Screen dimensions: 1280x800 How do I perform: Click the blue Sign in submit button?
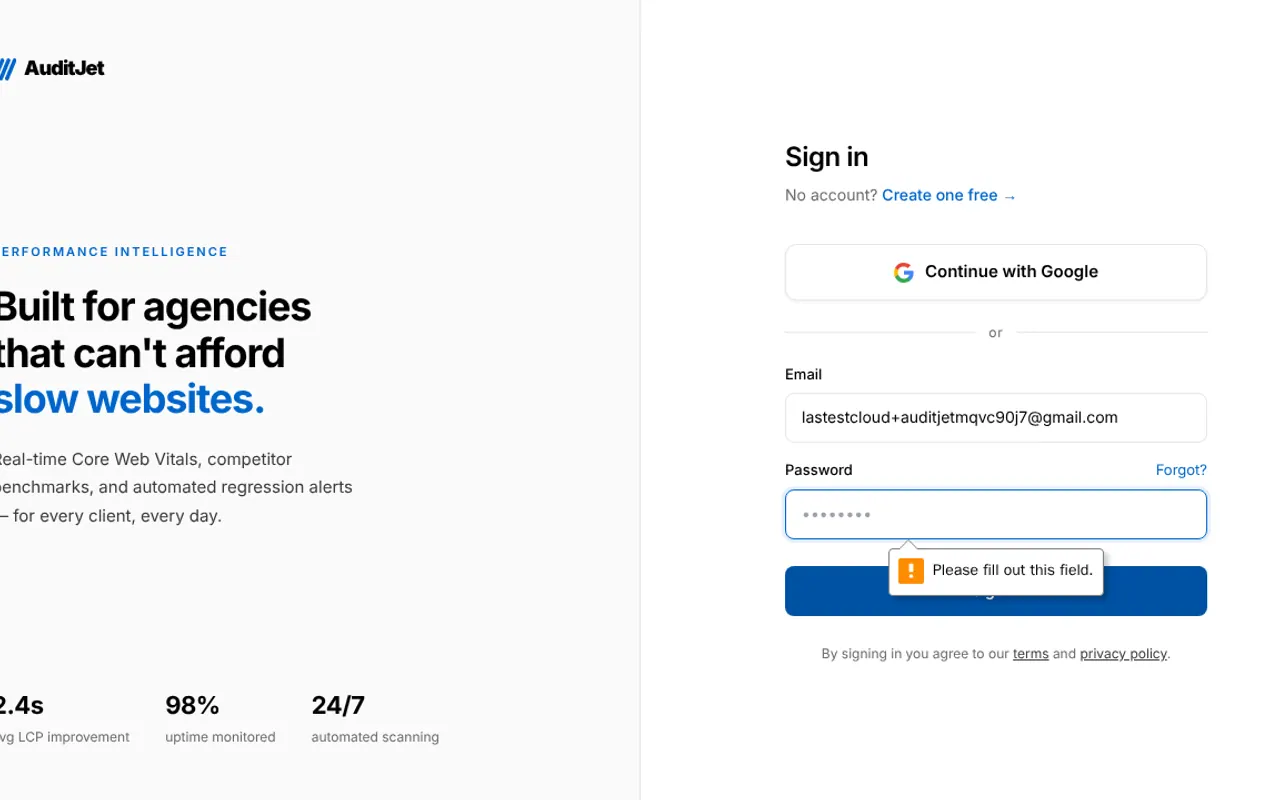click(x=996, y=591)
